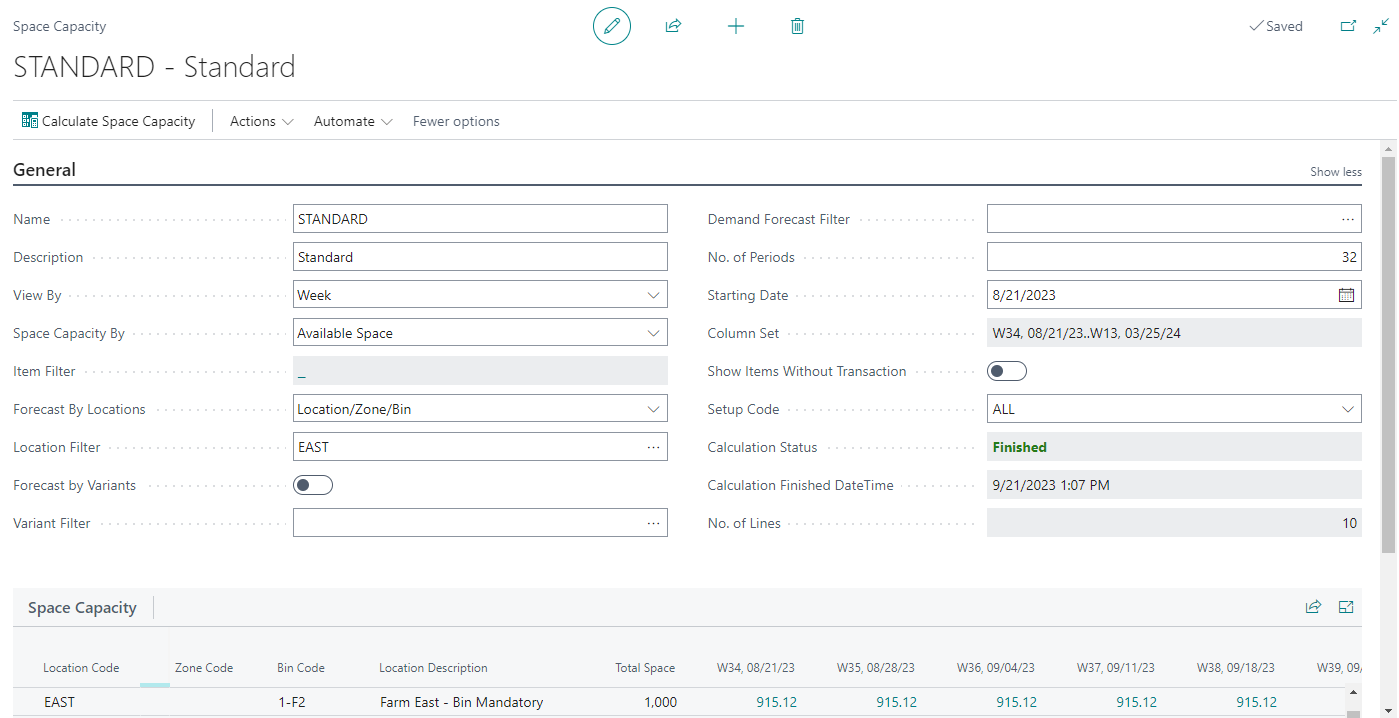Screen dimensions: 1399x718
Task: Expand Space Capacity part to full view
Action: (x=1346, y=607)
